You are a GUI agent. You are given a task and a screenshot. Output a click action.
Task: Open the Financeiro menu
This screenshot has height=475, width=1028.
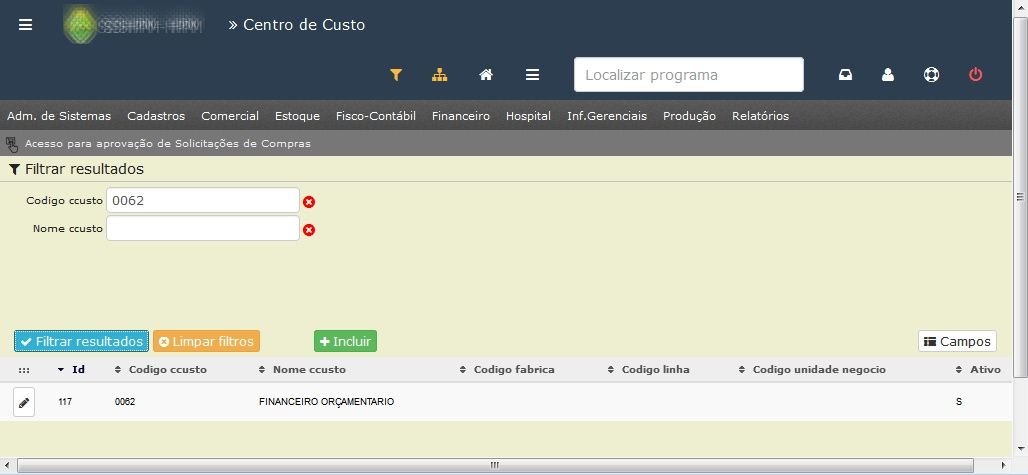[x=461, y=116]
